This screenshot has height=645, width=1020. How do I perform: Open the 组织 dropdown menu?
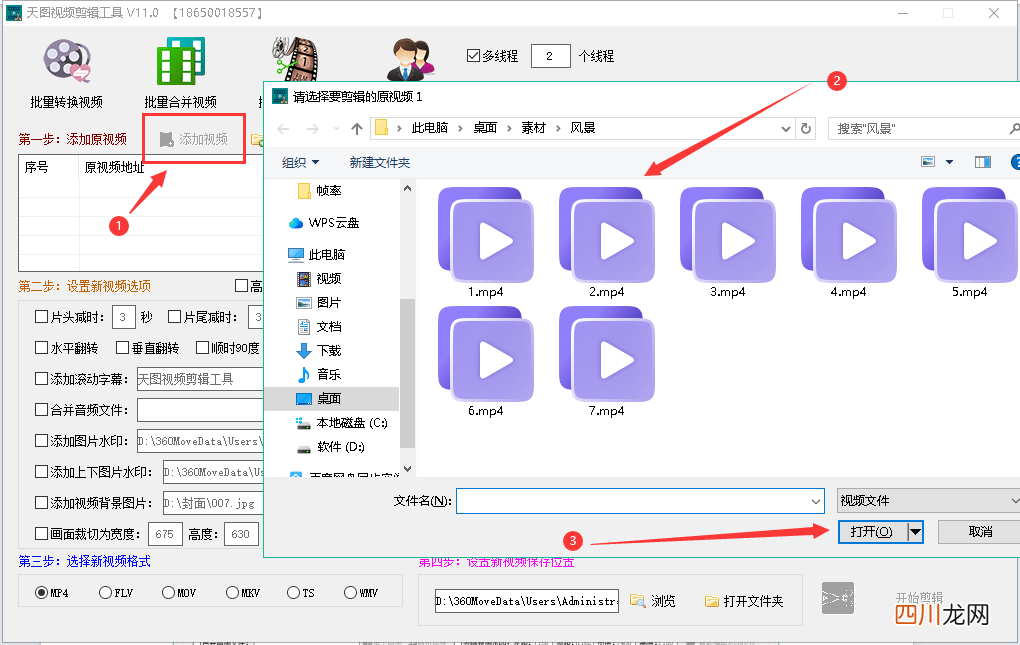[301, 163]
